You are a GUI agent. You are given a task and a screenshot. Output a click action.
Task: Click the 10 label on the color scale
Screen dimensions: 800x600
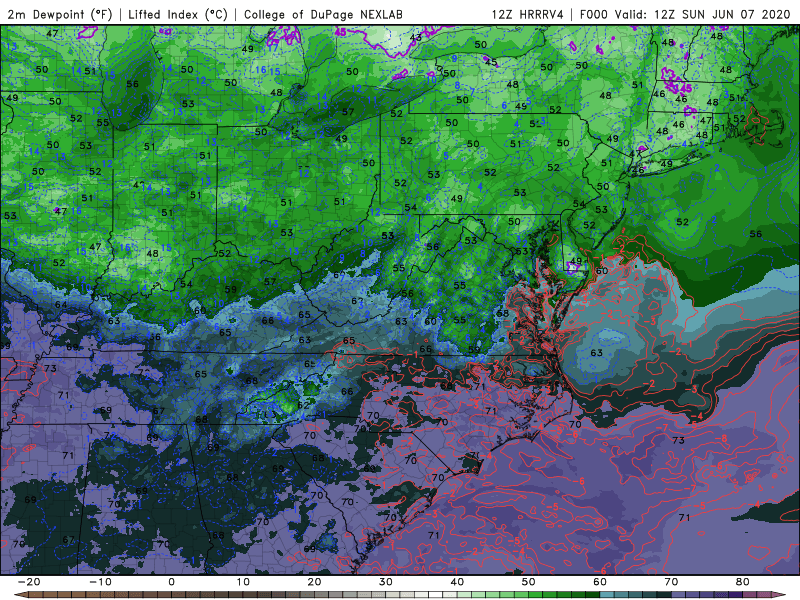tap(243, 582)
